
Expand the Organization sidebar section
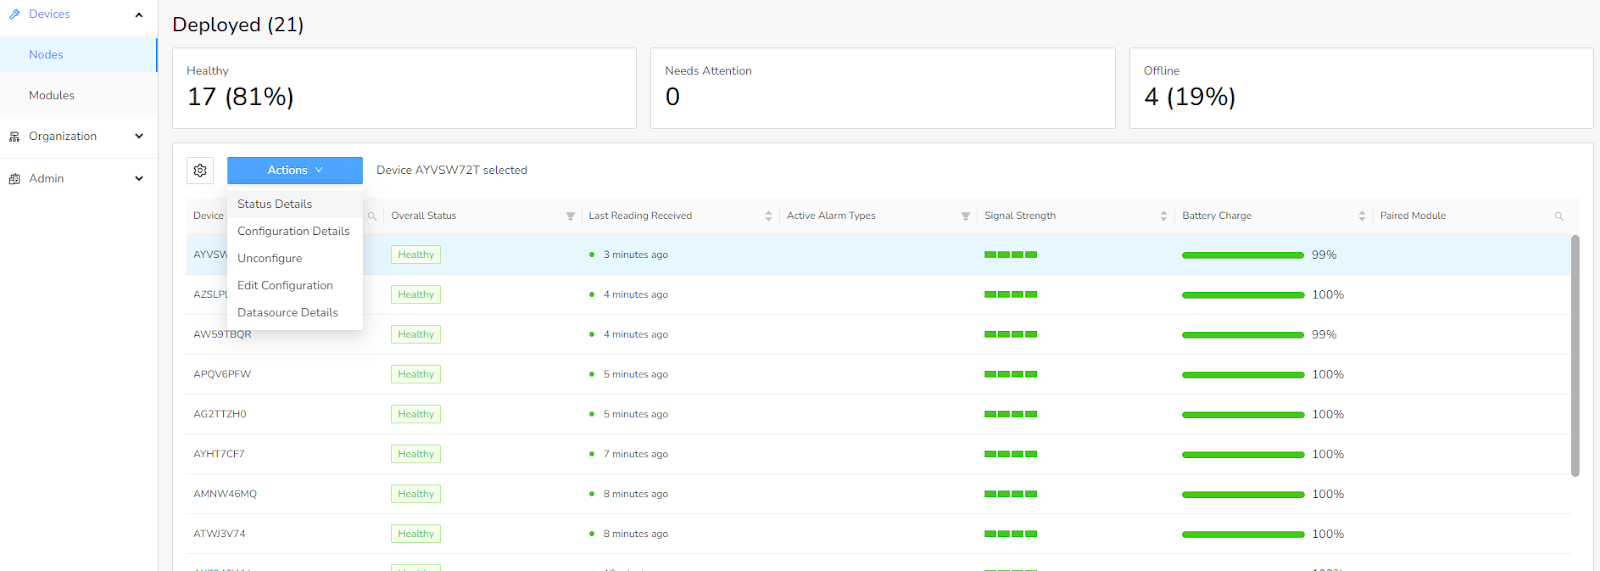(x=139, y=136)
